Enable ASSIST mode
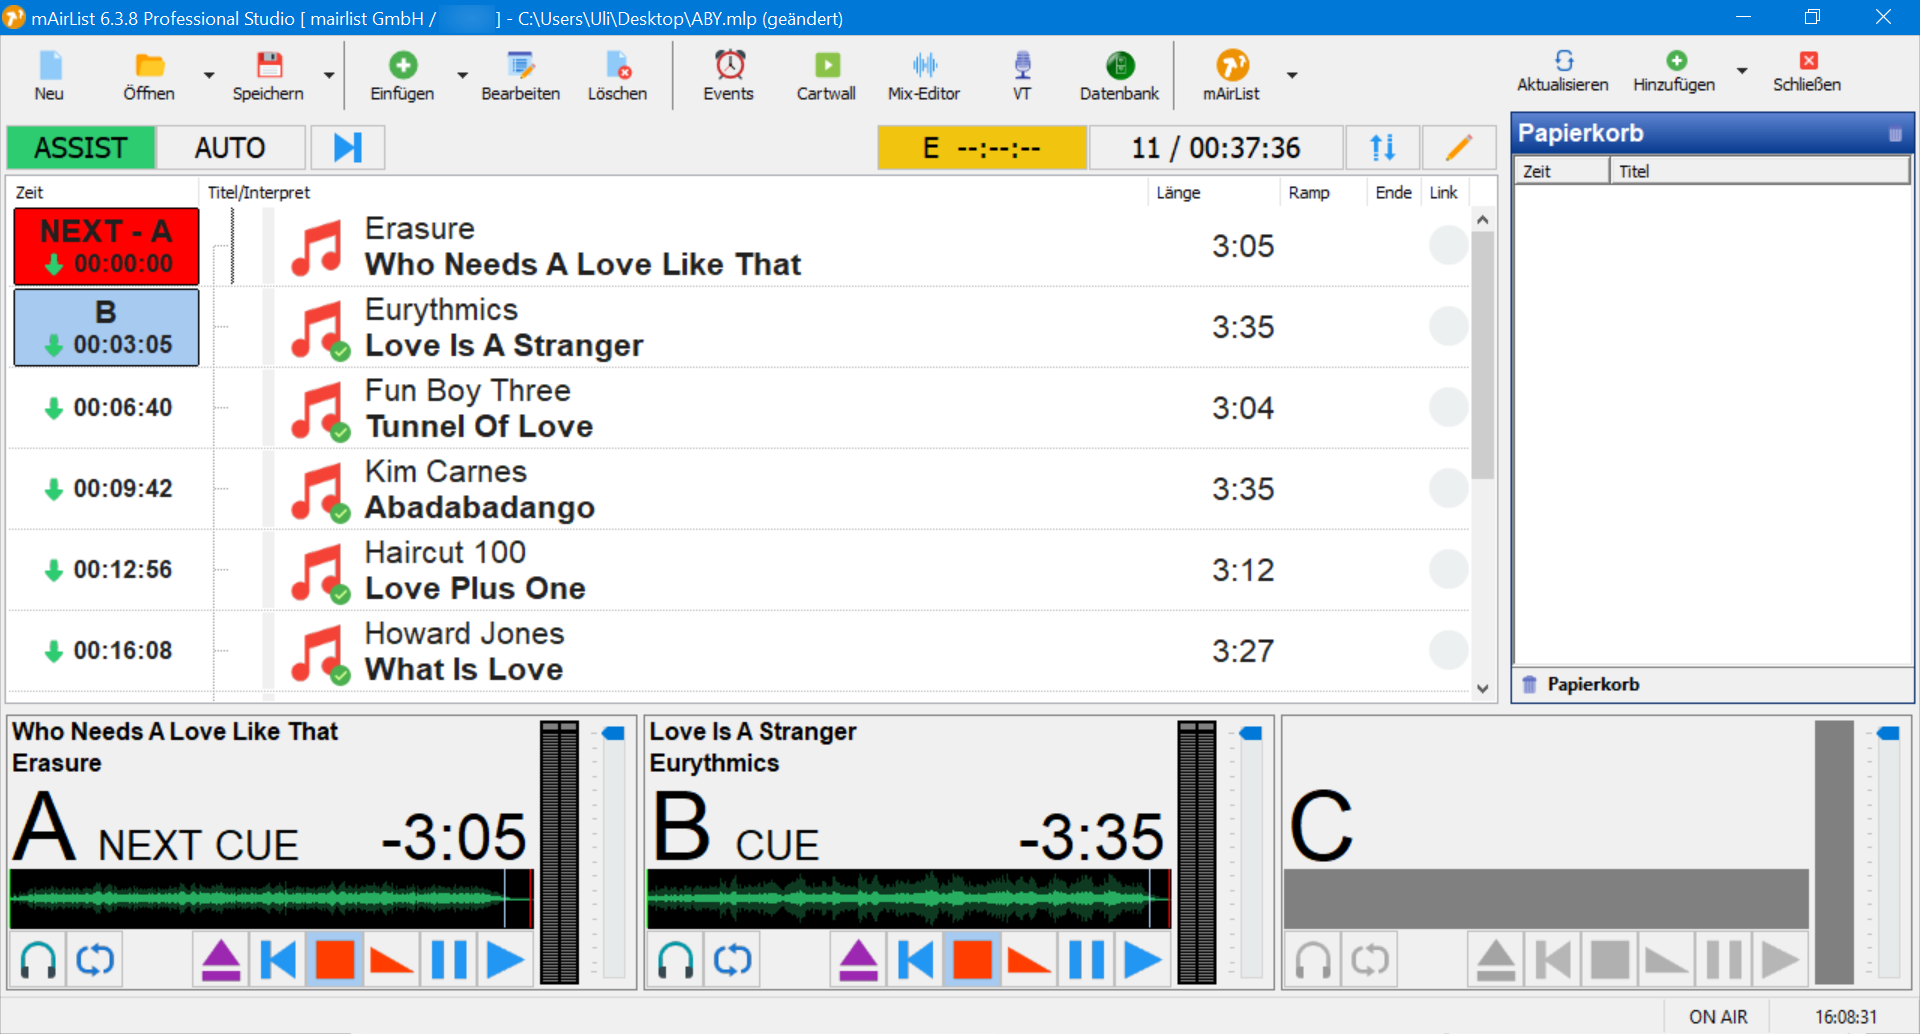This screenshot has width=1920, height=1034. pyautogui.click(x=81, y=148)
